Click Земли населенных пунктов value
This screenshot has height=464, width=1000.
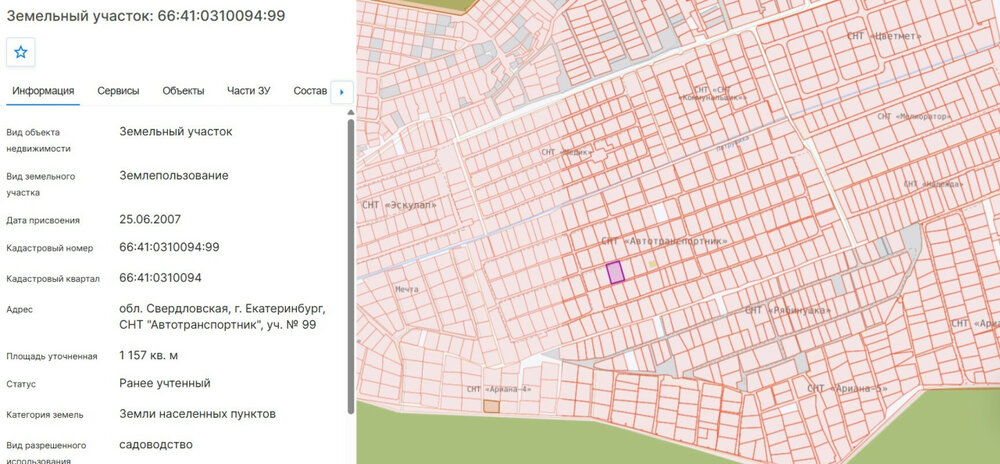[198, 414]
